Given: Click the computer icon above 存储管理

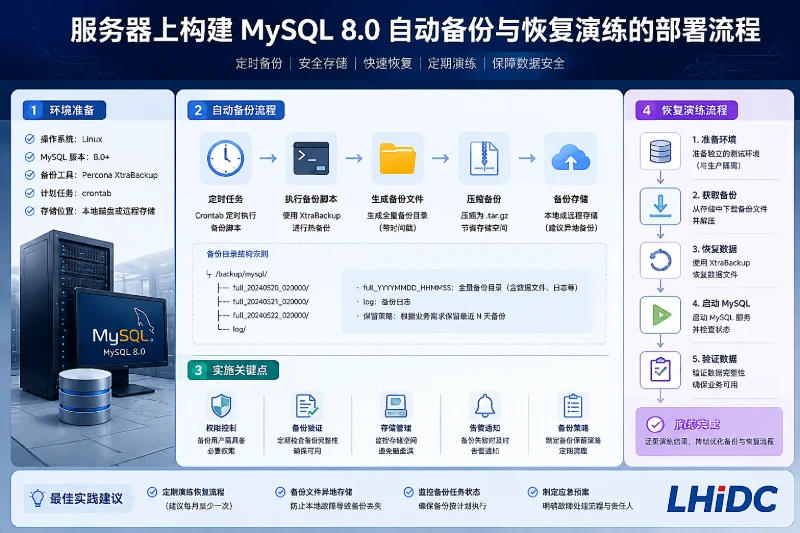Looking at the screenshot, I should click(396, 406).
